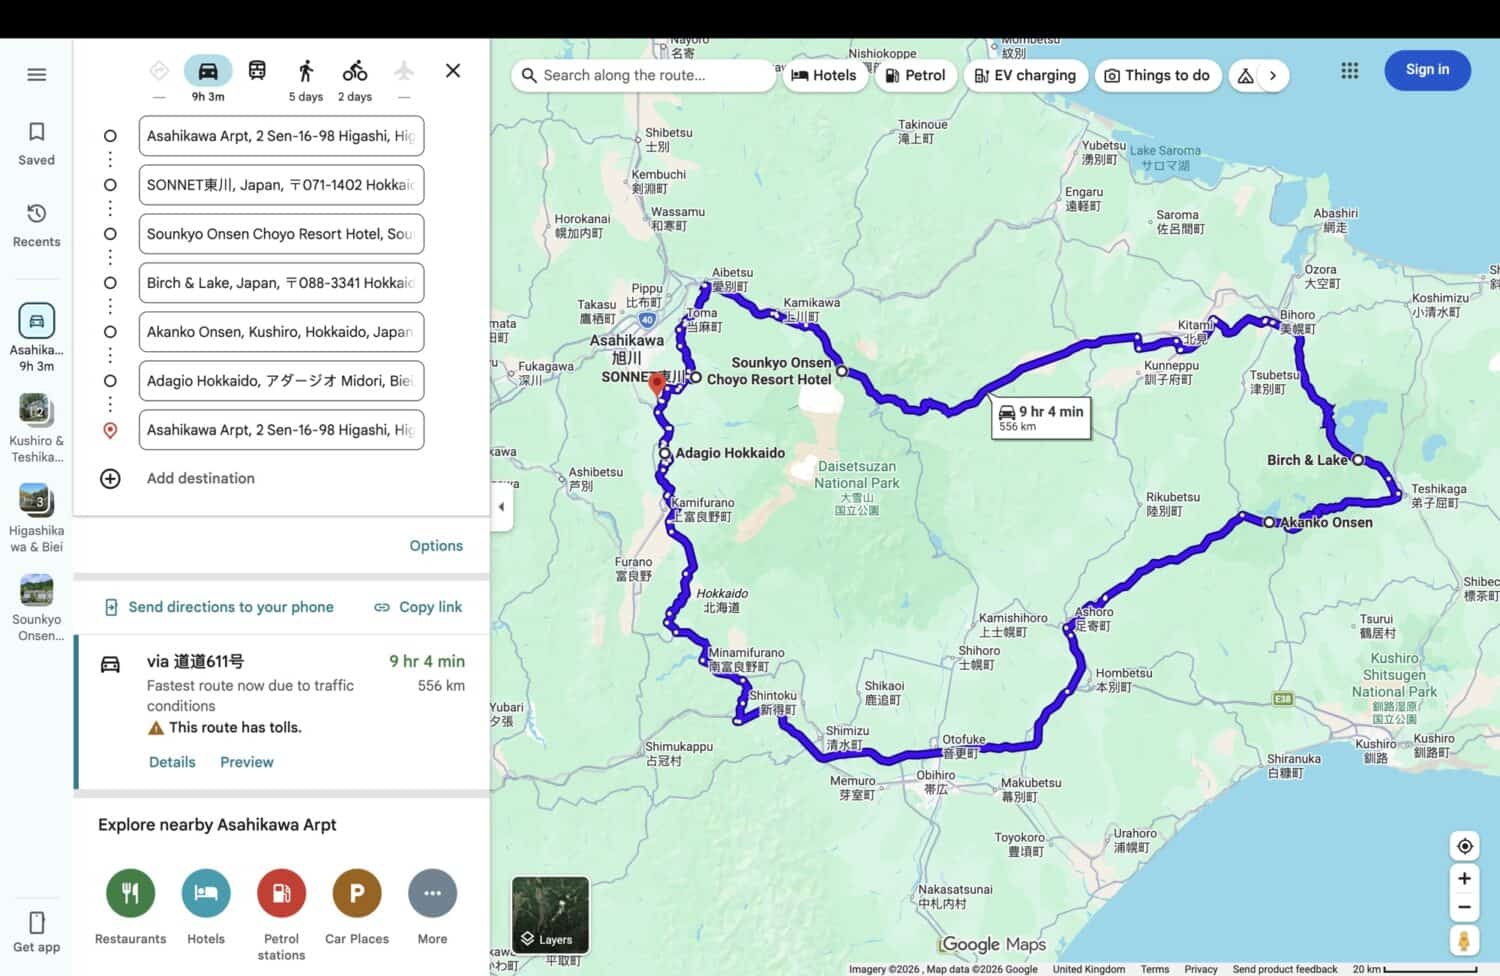
Task: Show More nearby categories
Action: coord(432,893)
